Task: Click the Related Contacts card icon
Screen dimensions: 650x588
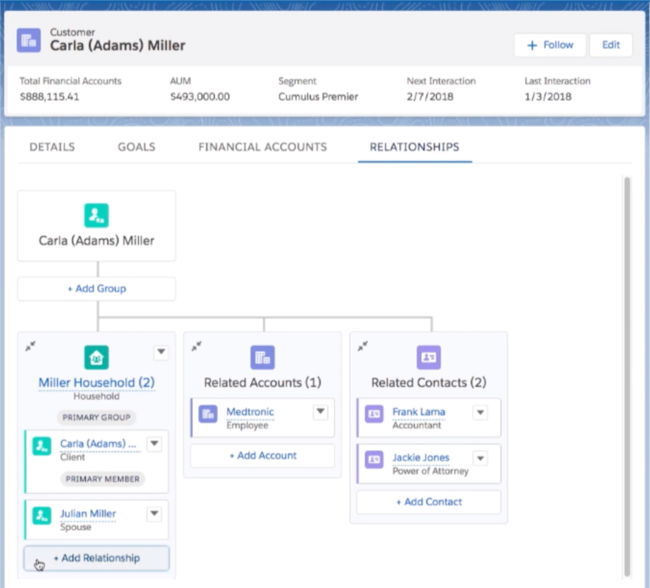Action: tap(428, 357)
